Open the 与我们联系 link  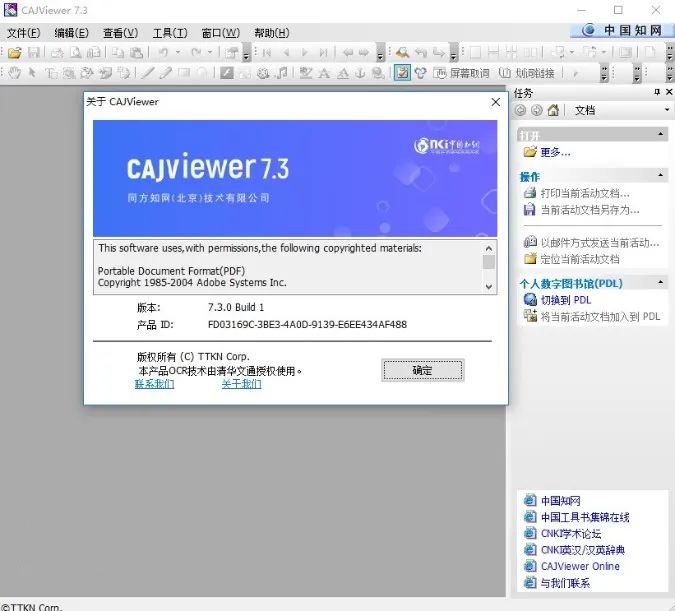pyautogui.click(x=565, y=583)
